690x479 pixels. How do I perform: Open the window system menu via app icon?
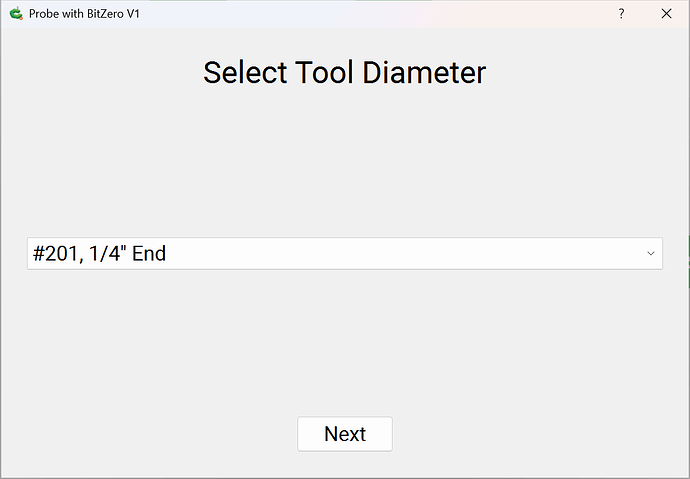click(15, 14)
